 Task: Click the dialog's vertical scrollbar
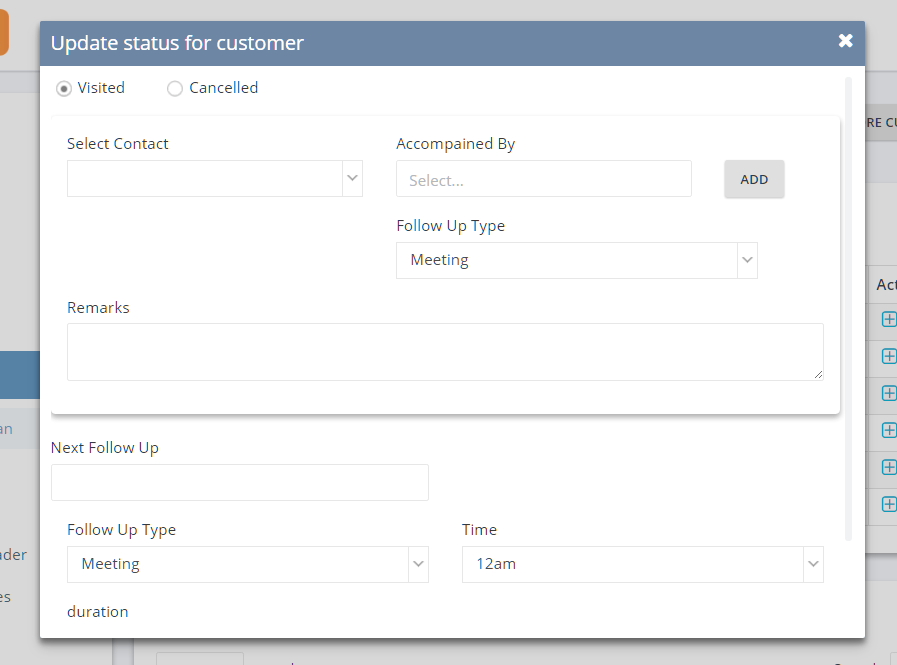[x=848, y=309]
